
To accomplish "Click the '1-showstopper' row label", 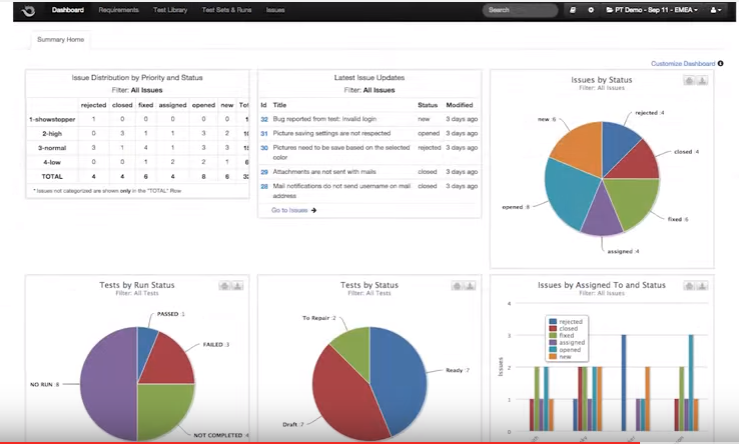I will (x=52, y=119).
